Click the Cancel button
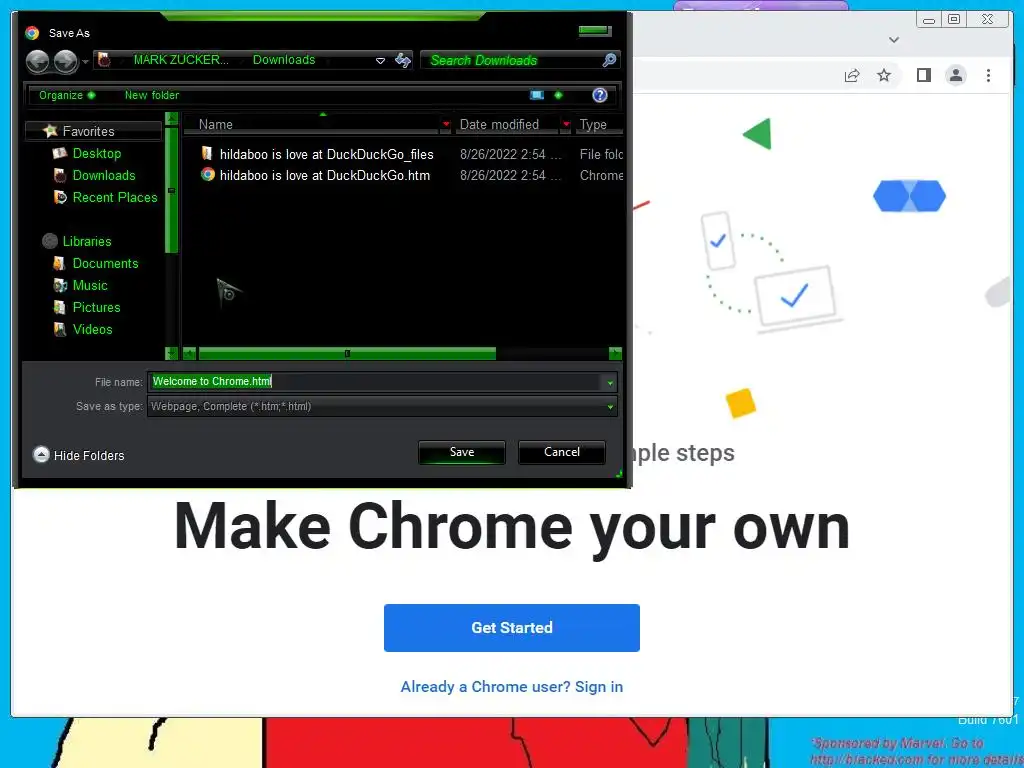The image size is (1024, 768). click(x=562, y=452)
